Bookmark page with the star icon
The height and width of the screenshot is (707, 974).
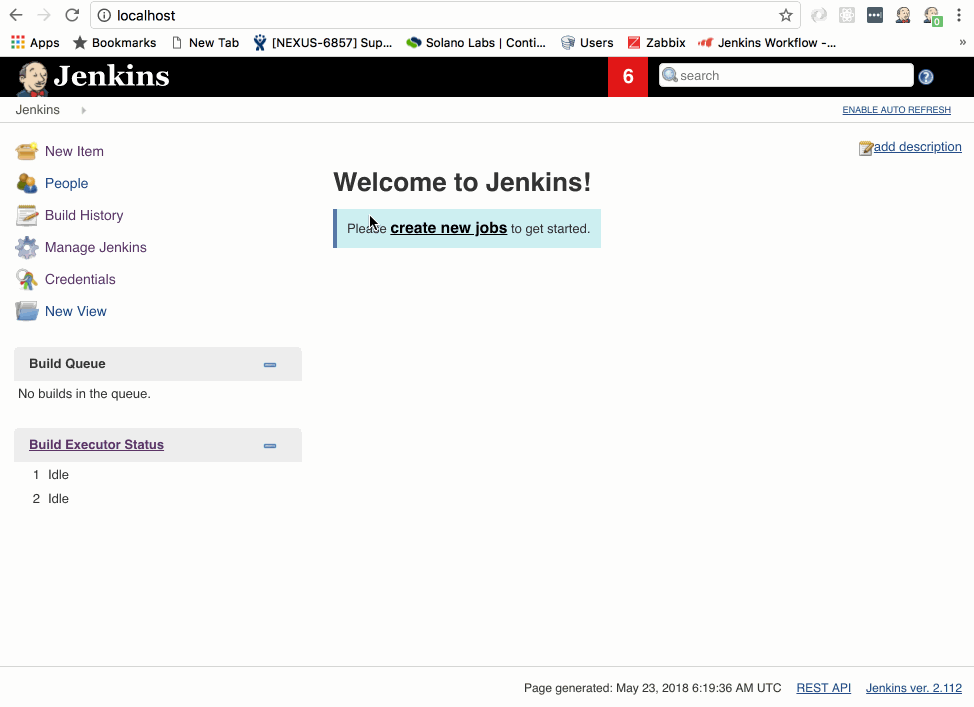(x=786, y=16)
